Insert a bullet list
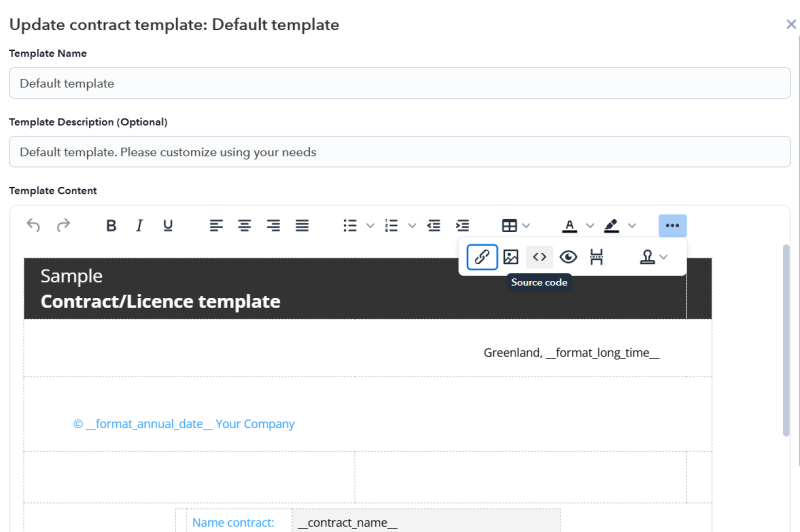The width and height of the screenshot is (800, 532). point(350,225)
